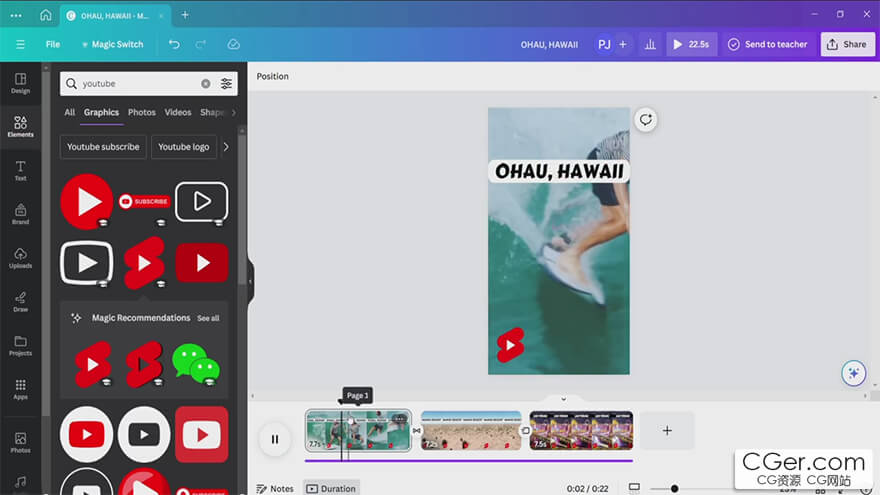Image resolution: width=880 pixels, height=495 pixels.
Task: Open the Elements panel
Action: click(20, 127)
